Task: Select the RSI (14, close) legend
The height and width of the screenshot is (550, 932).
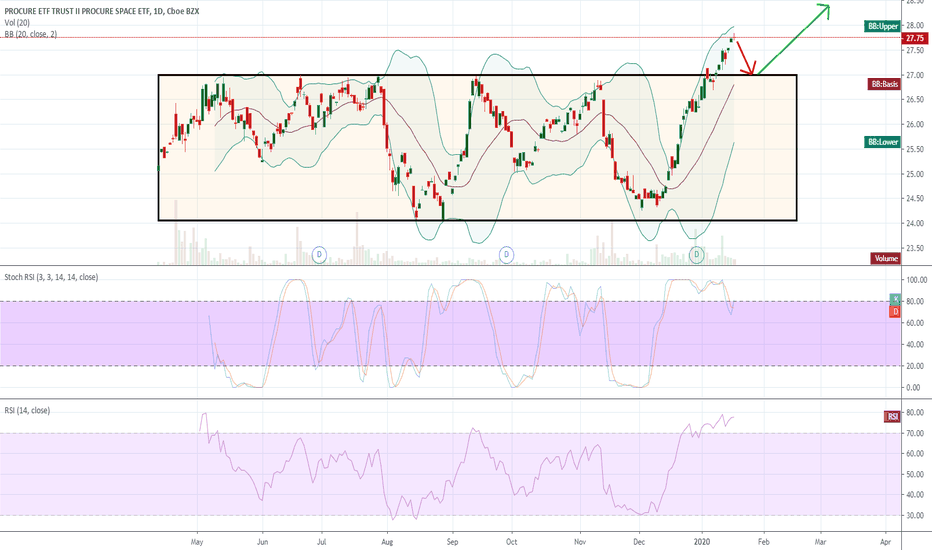Action: [x=27, y=410]
